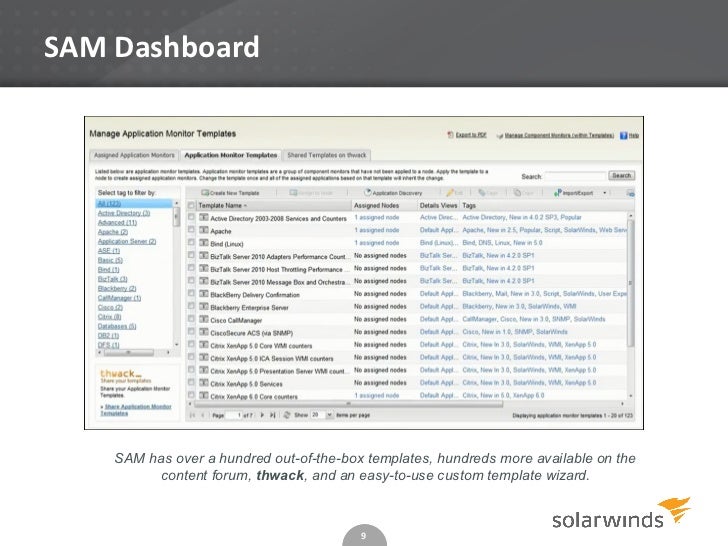This screenshot has height=546, width=728.
Task: Click template icon beside Cisco CallManager
Action: point(203,319)
